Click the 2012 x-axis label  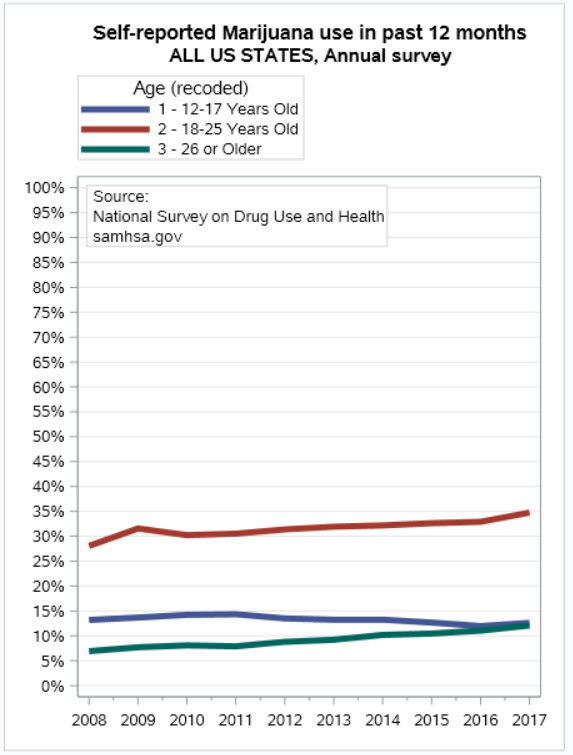(285, 720)
